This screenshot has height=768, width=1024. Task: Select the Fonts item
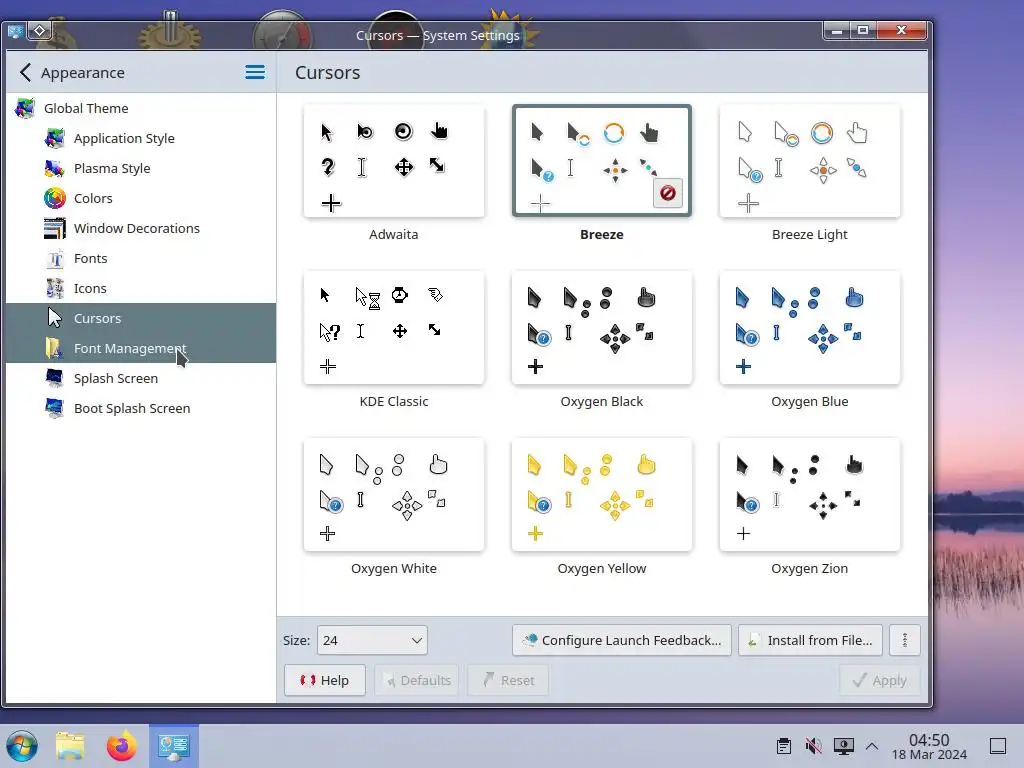pos(141,259)
